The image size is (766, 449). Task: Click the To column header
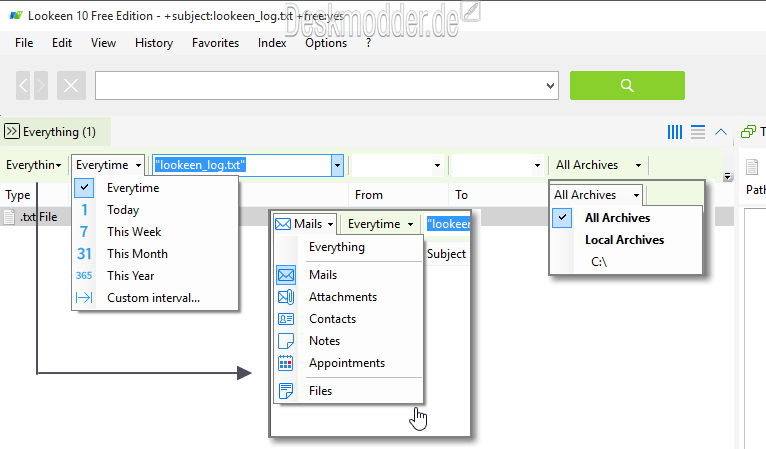pyautogui.click(x=462, y=195)
